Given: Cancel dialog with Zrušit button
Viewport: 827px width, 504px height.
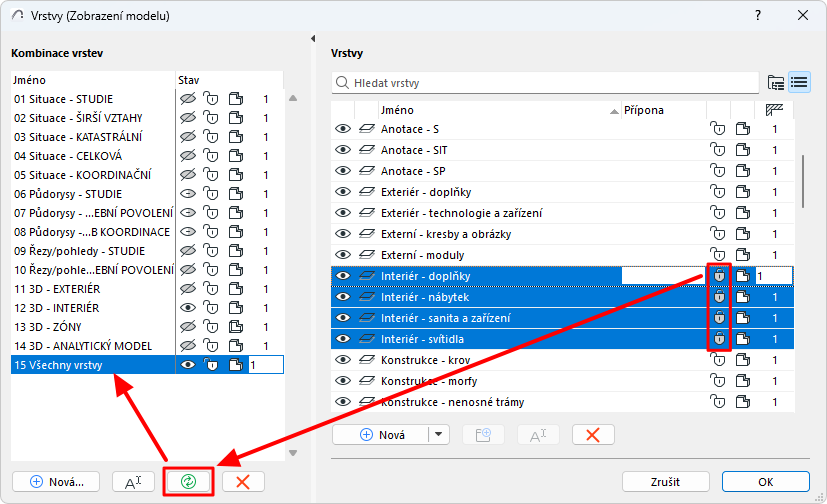Looking at the screenshot, I should 666,481.
